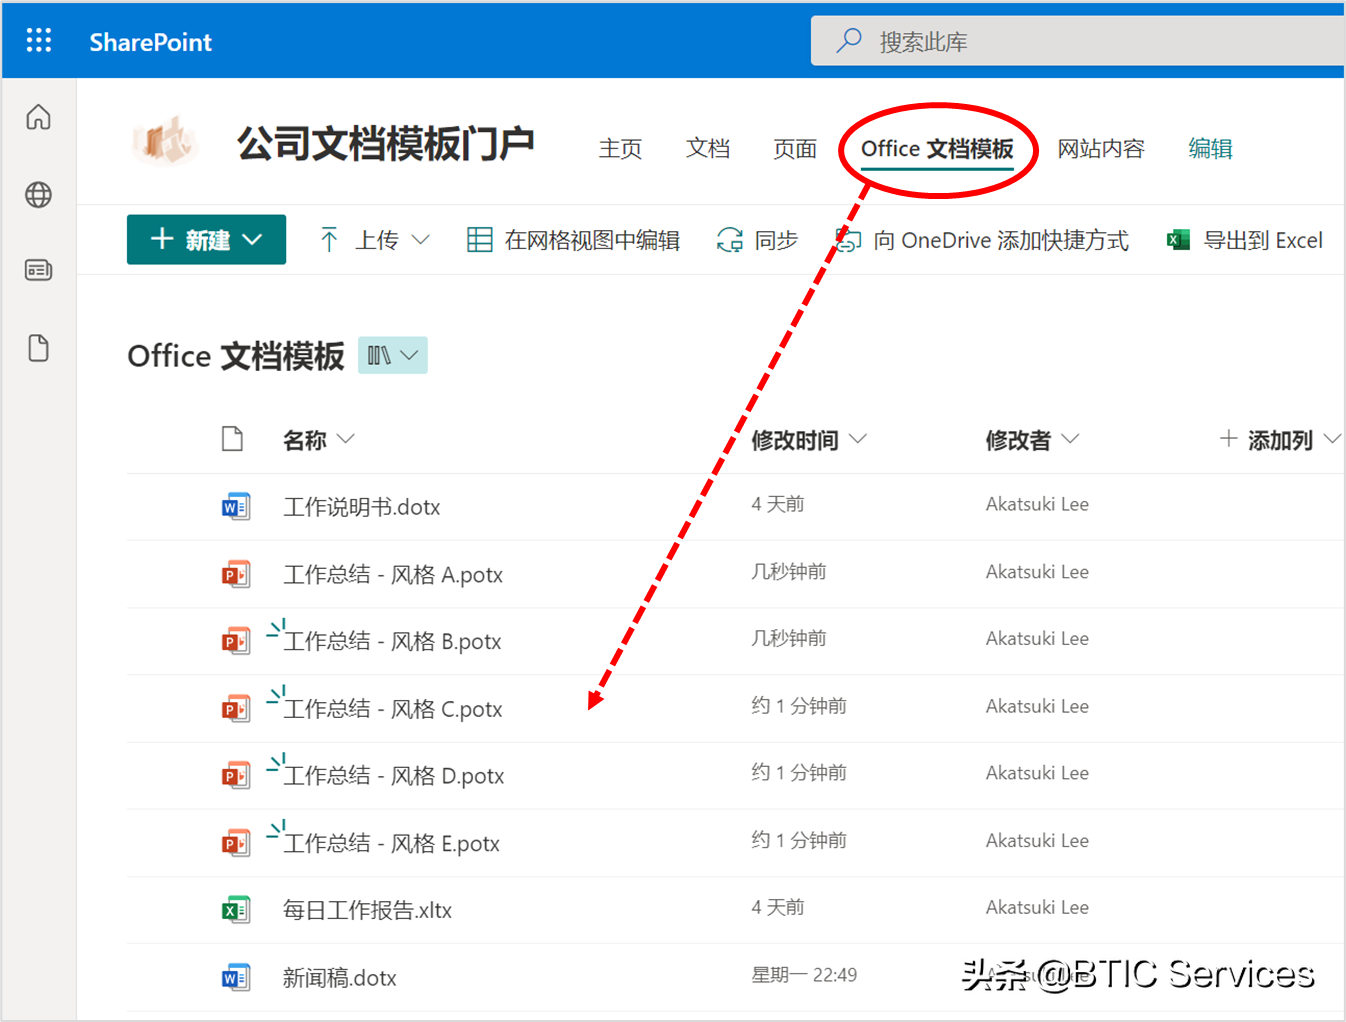Click the 编辑 navigation link

[x=1210, y=149]
